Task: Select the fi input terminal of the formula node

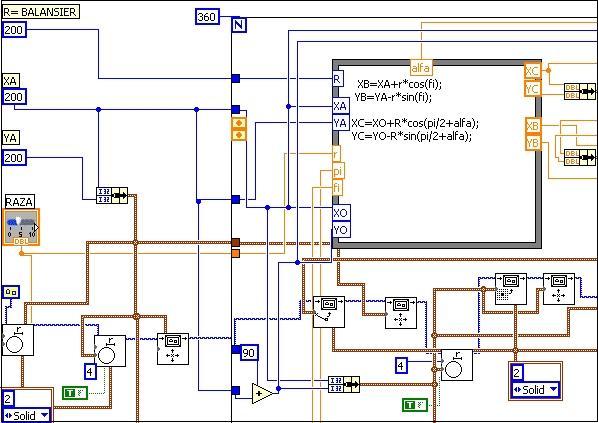Action: (x=337, y=188)
